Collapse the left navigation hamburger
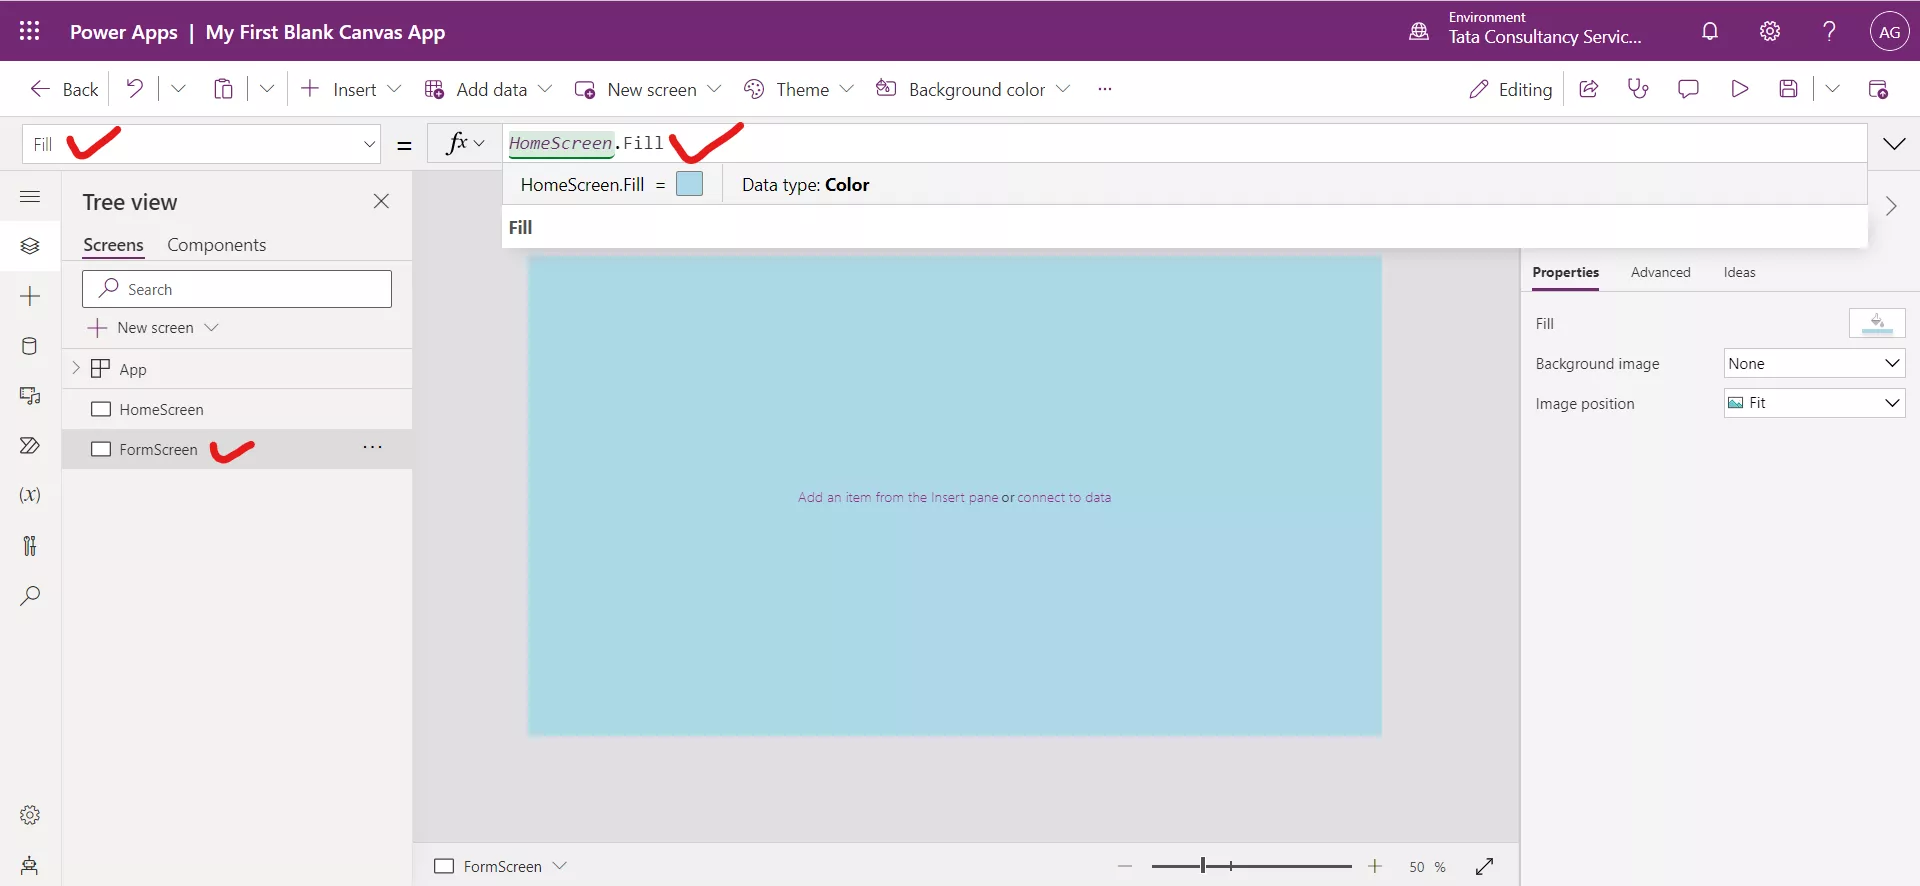This screenshot has width=1920, height=886. click(30, 196)
